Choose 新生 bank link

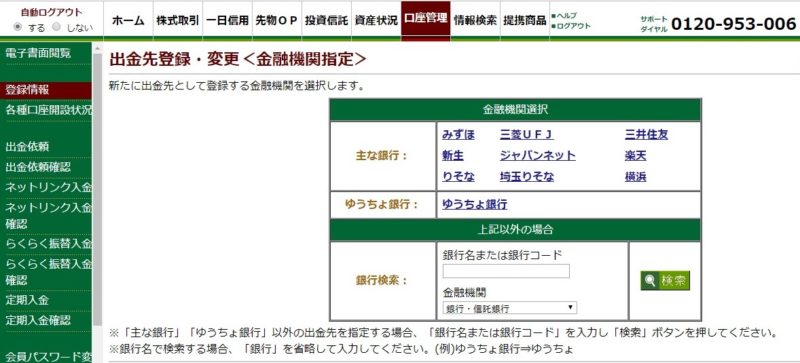(453, 156)
